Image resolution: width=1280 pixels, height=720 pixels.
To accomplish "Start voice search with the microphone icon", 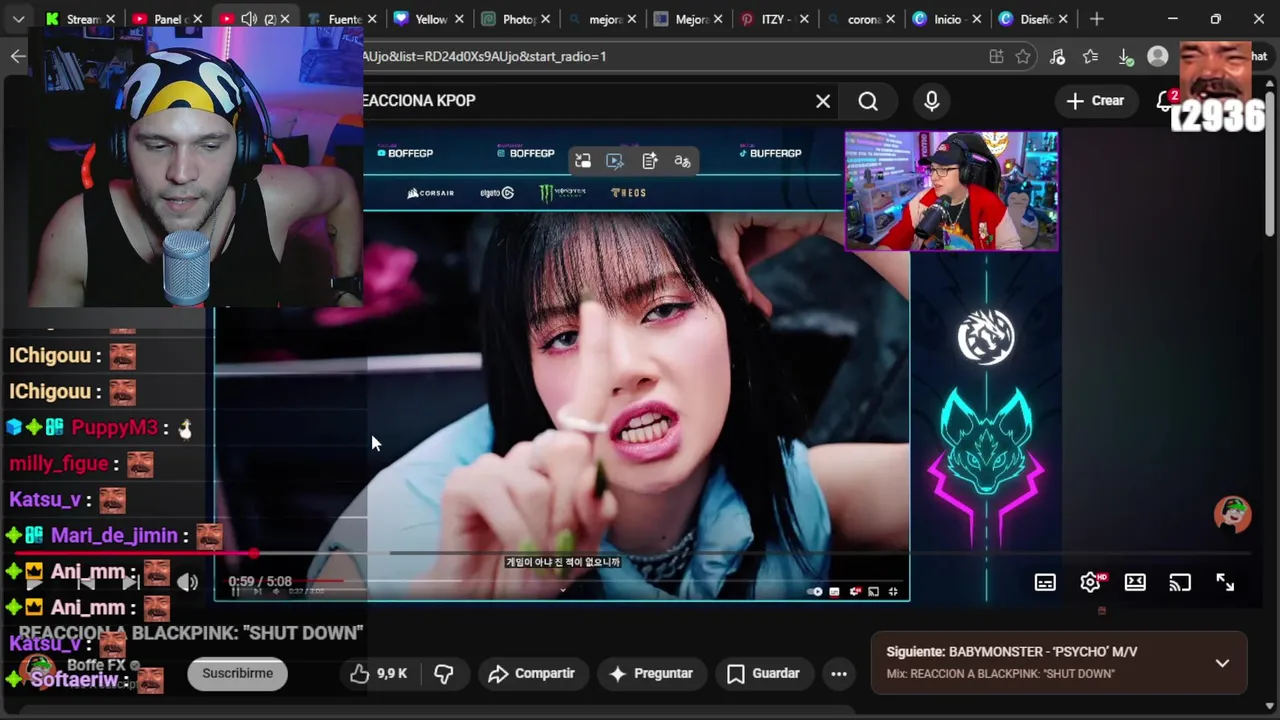I will tap(932, 101).
